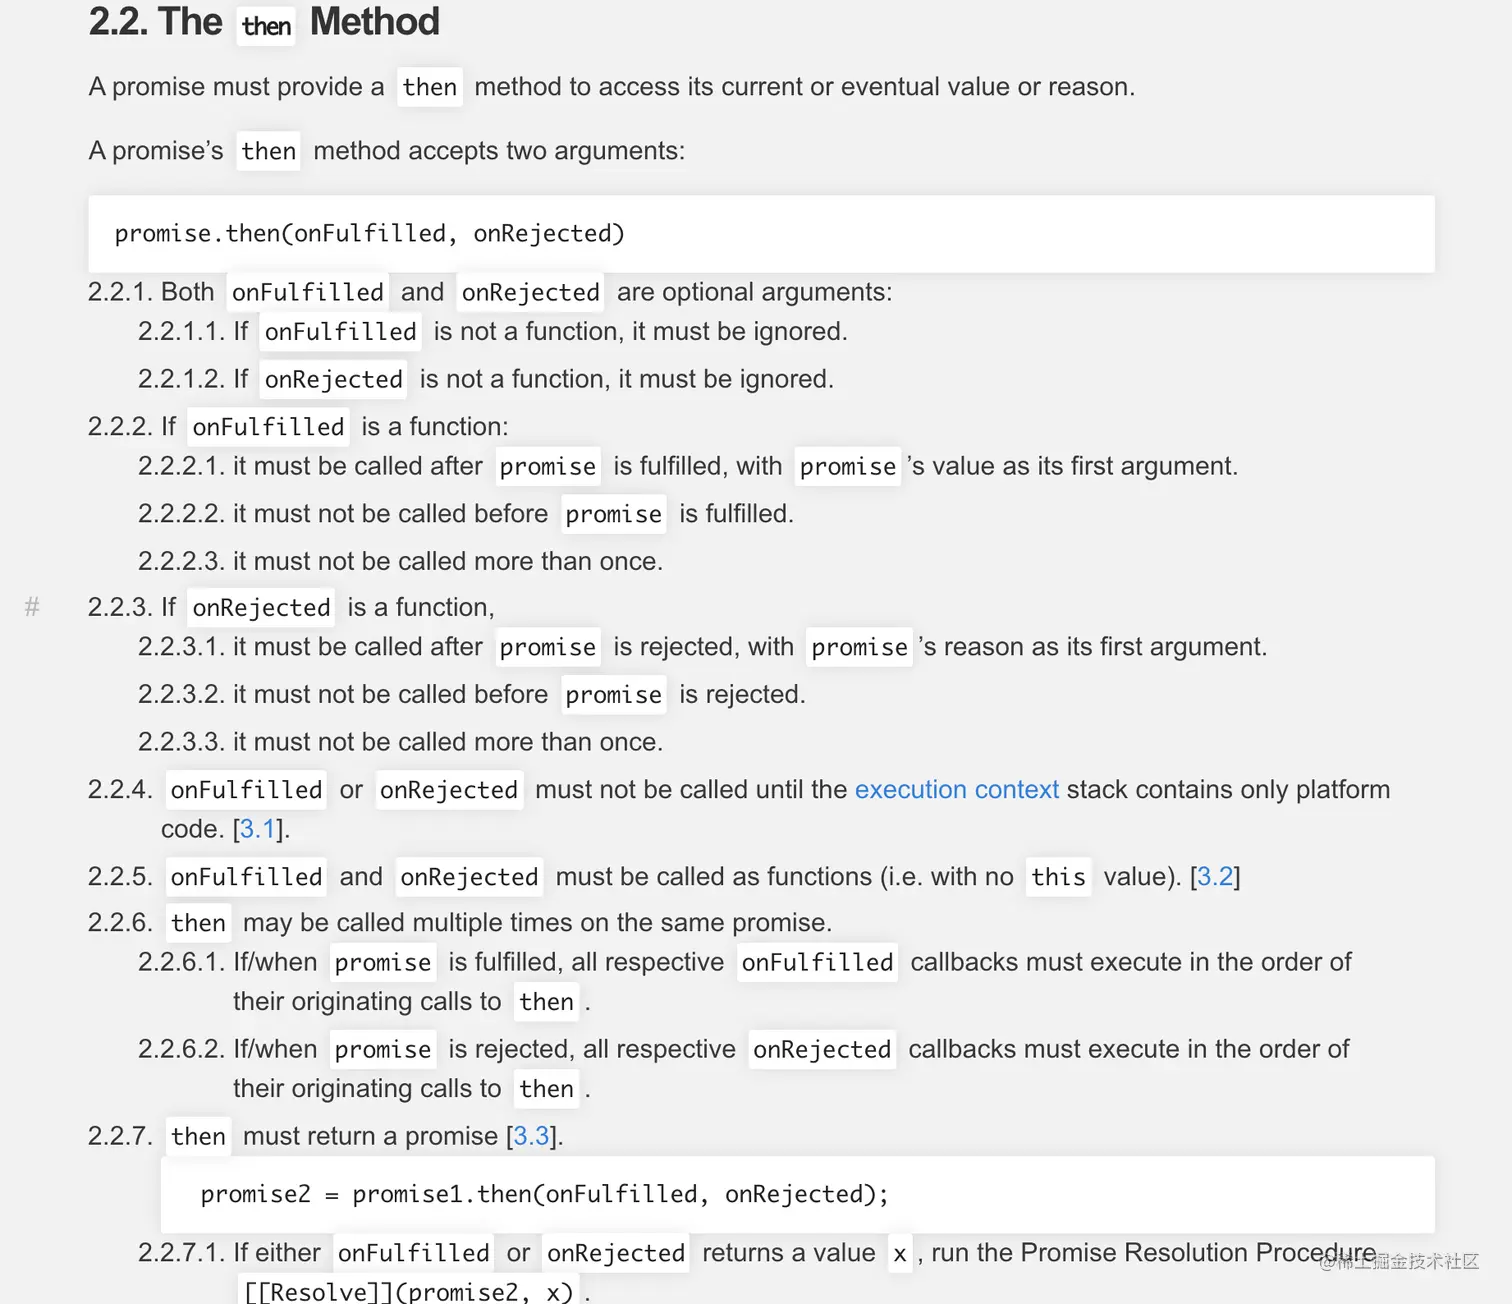Click the [[Resolve]](promise2, x) code snippet
The image size is (1512, 1304).
[409, 1291]
